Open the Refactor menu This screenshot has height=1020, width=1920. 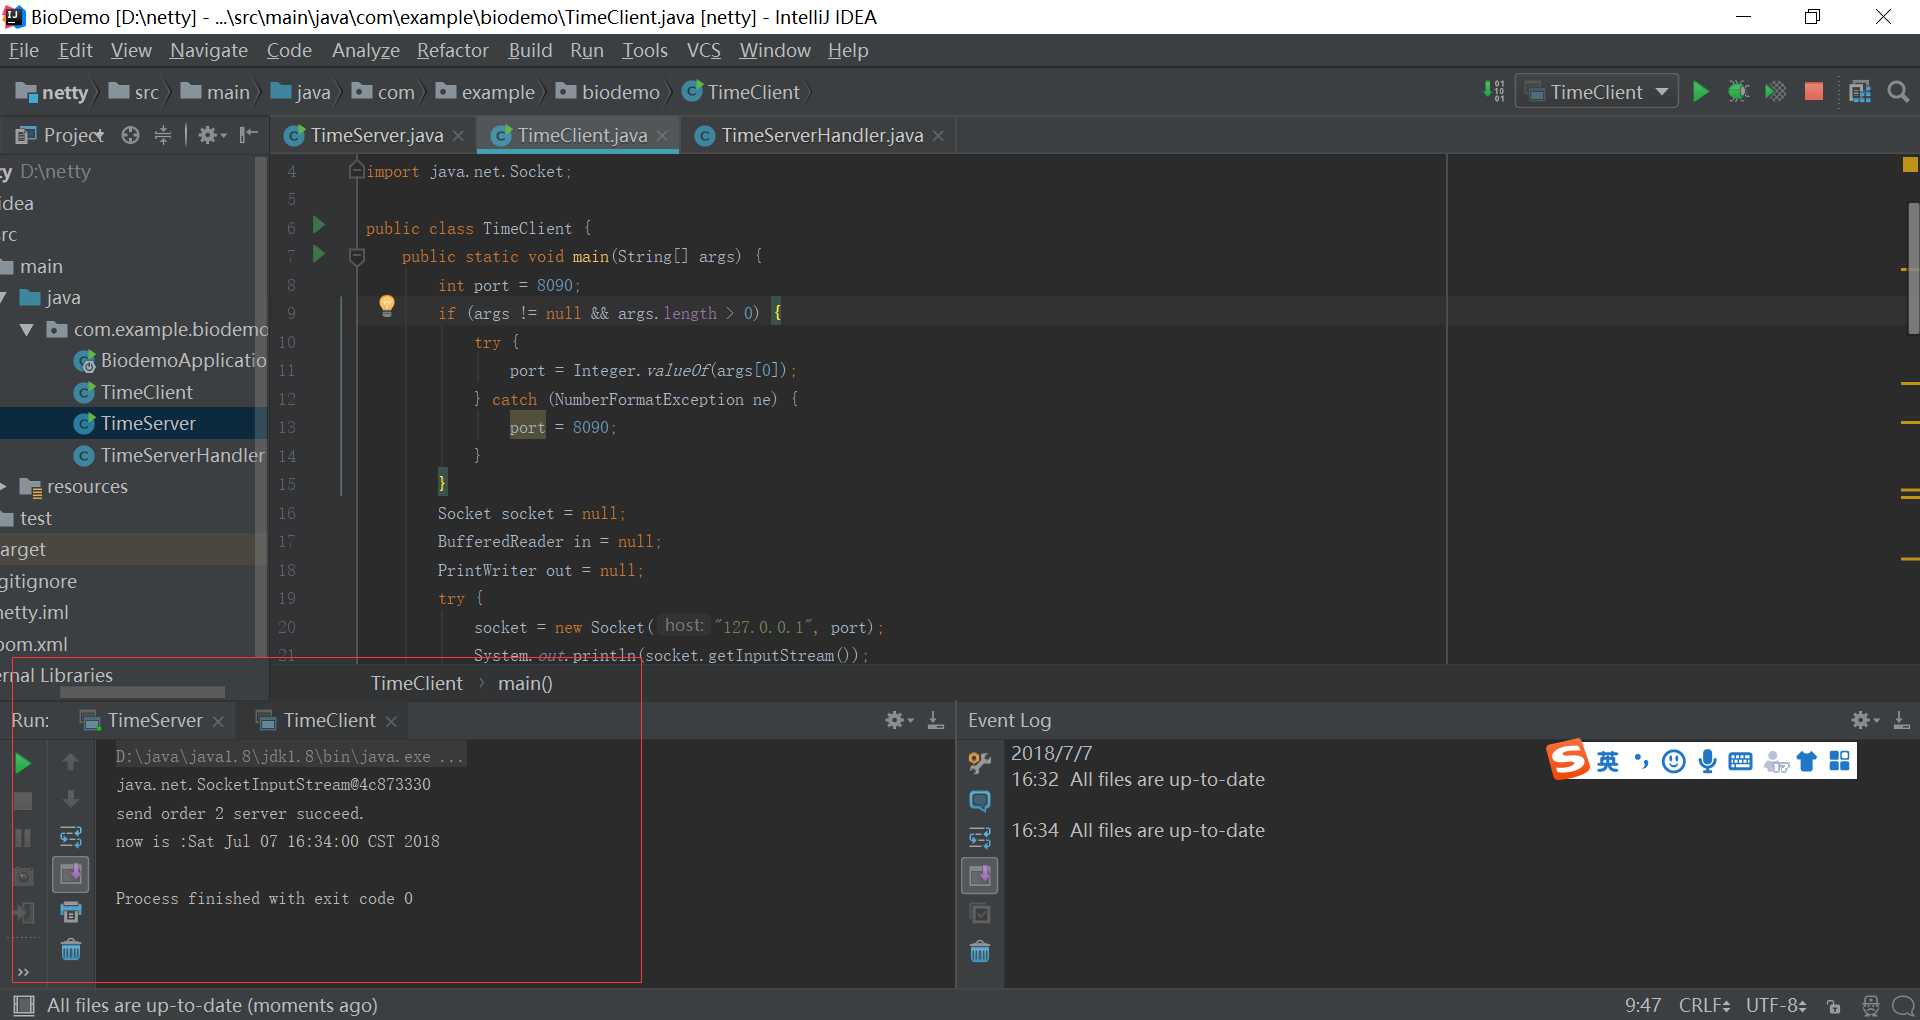(452, 50)
